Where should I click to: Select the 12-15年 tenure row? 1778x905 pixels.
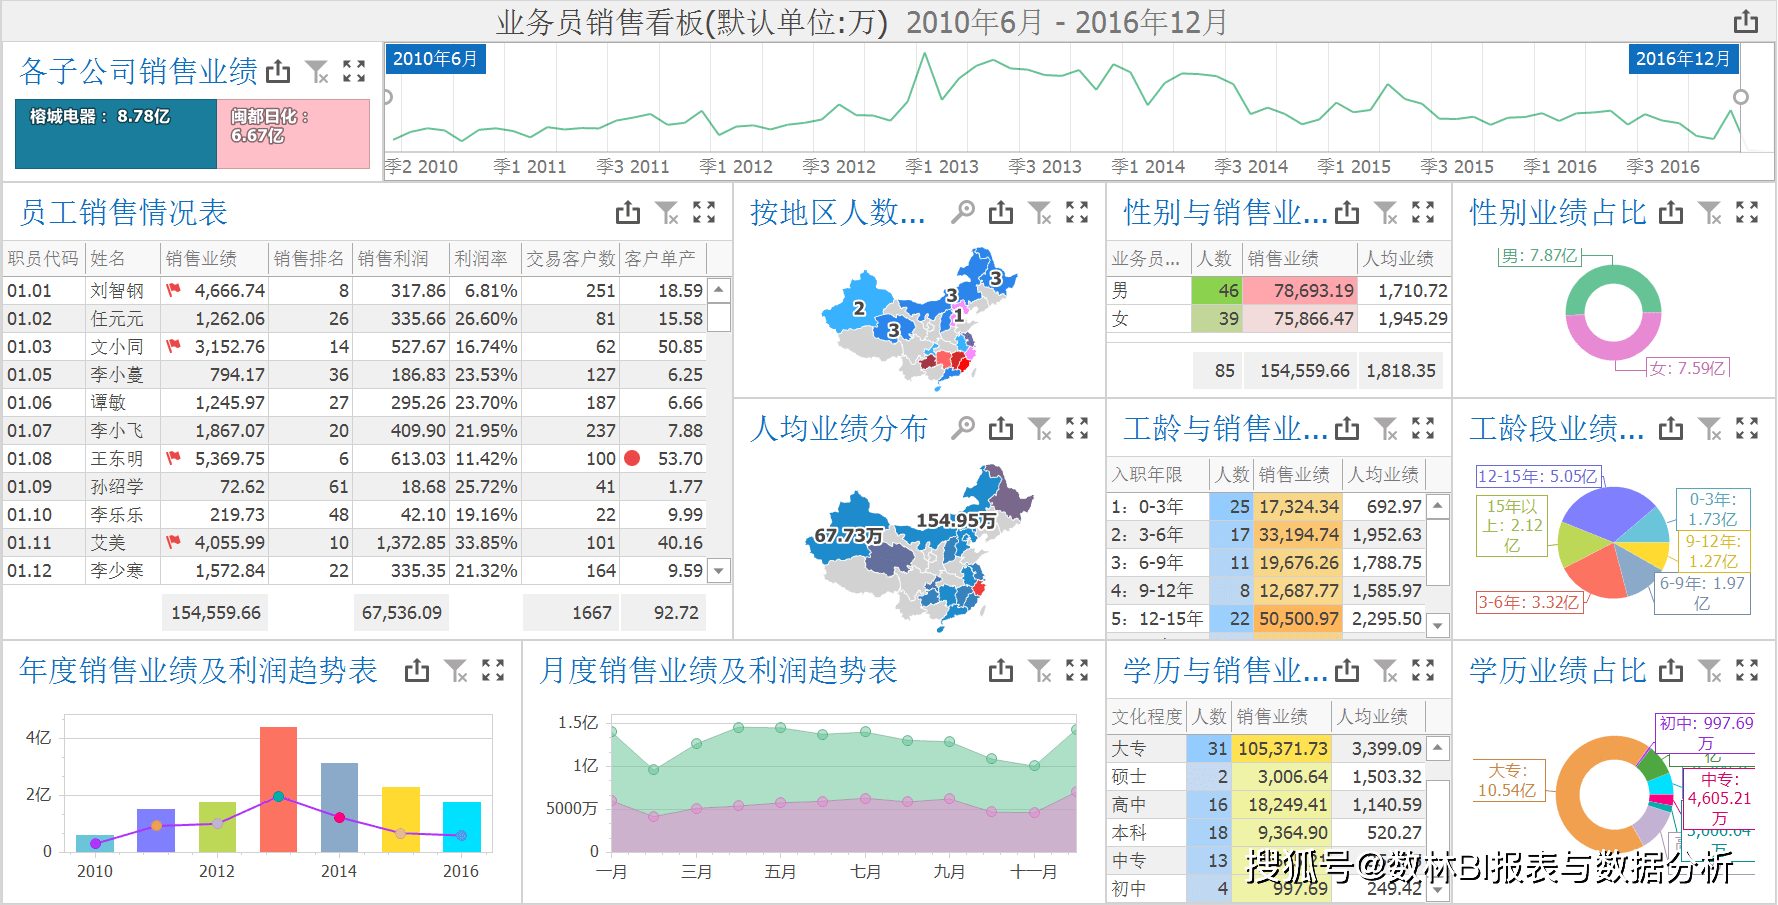coord(1266,618)
